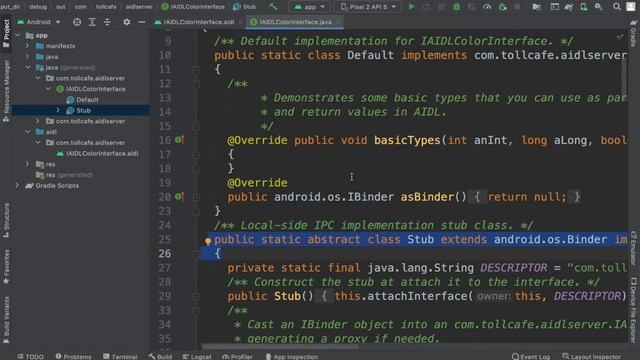This screenshot has width=640, height=360.
Task: Open the Problems tool window
Action: (73, 356)
